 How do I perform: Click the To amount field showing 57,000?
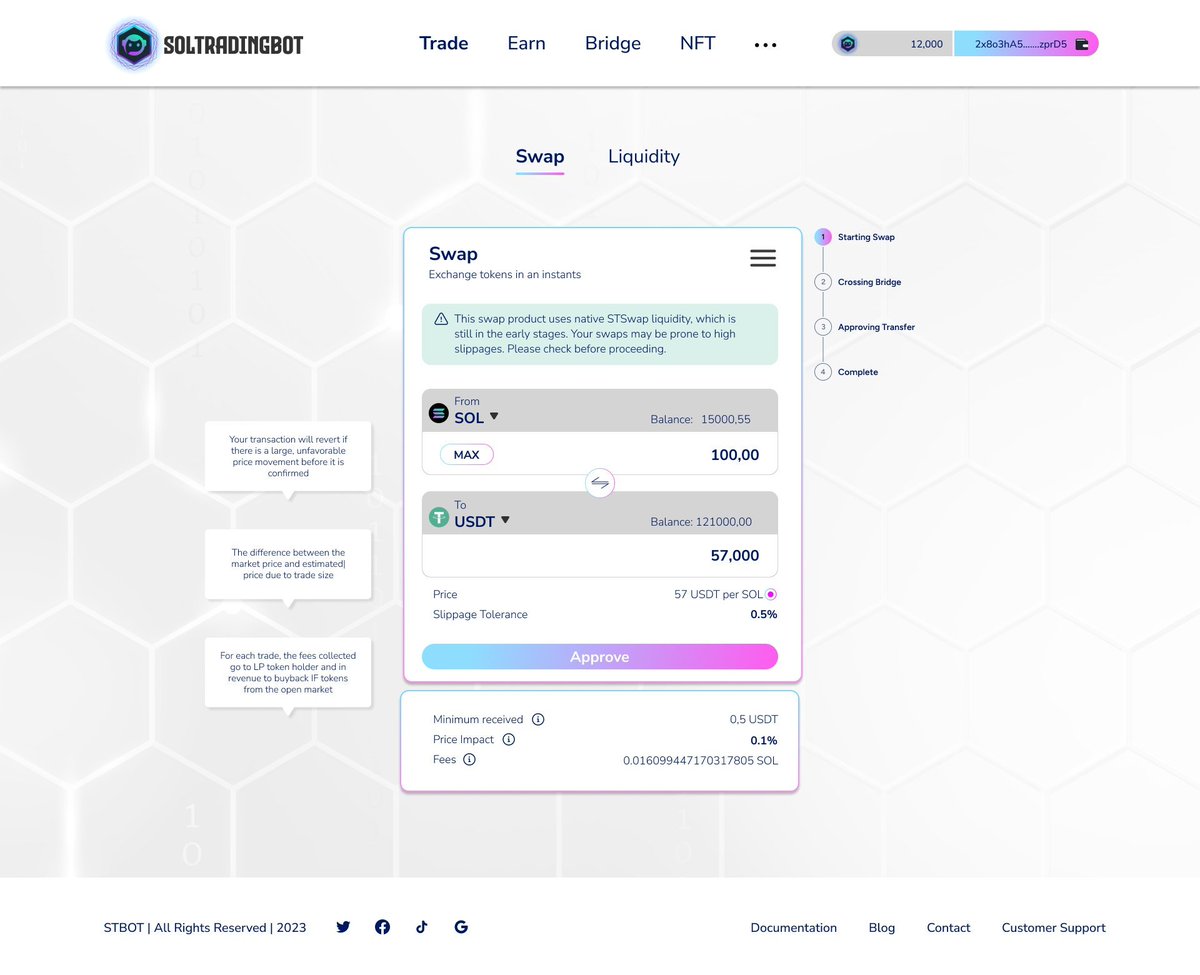(600, 556)
